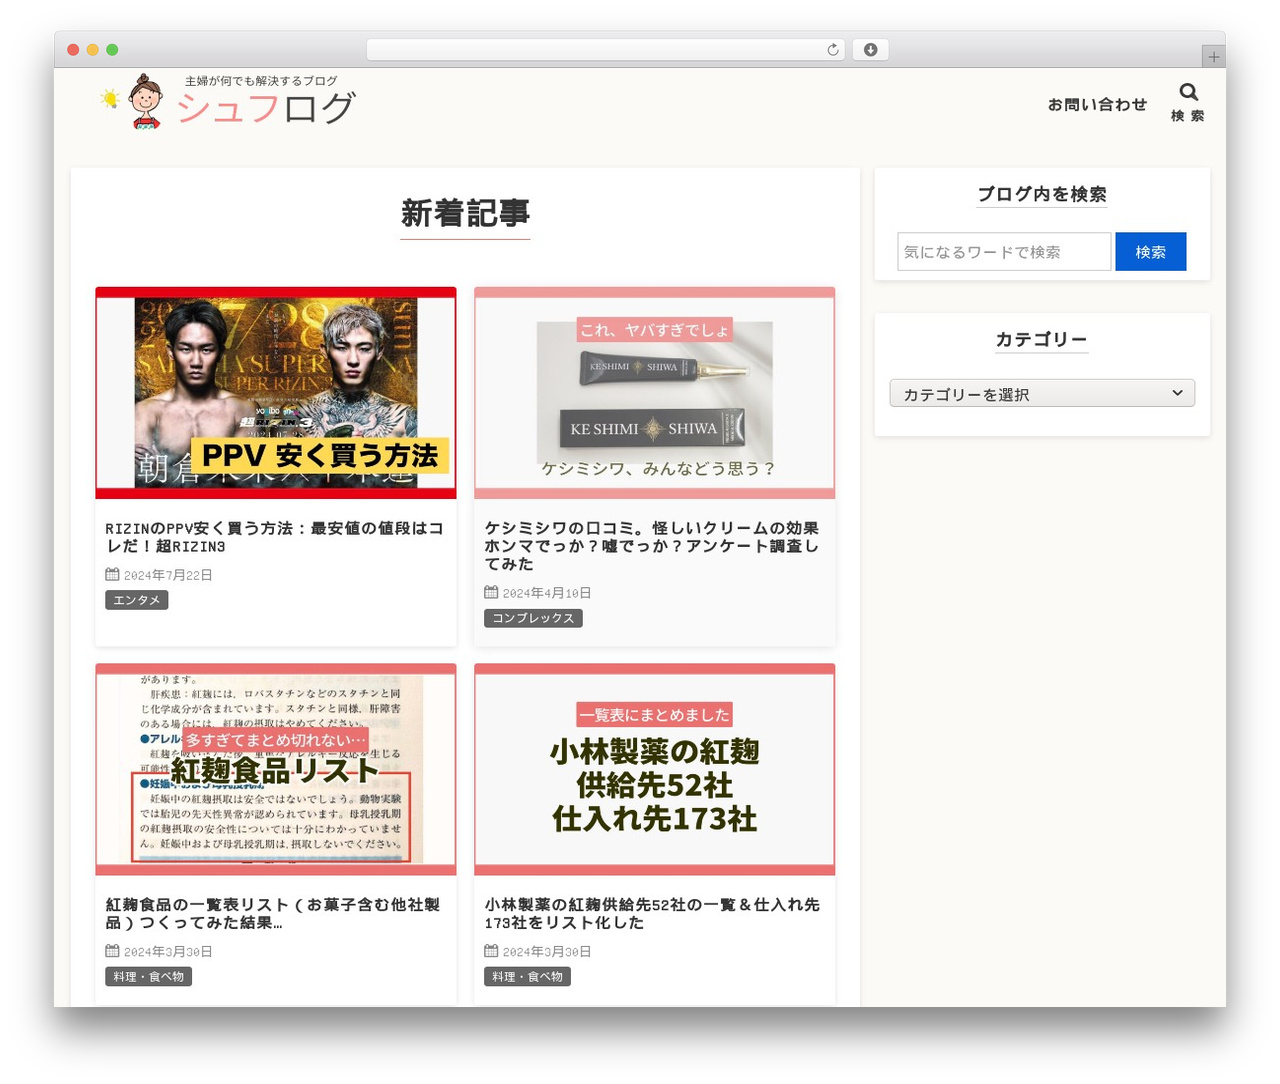Open ケシミシワの口コミ article title

(652, 546)
